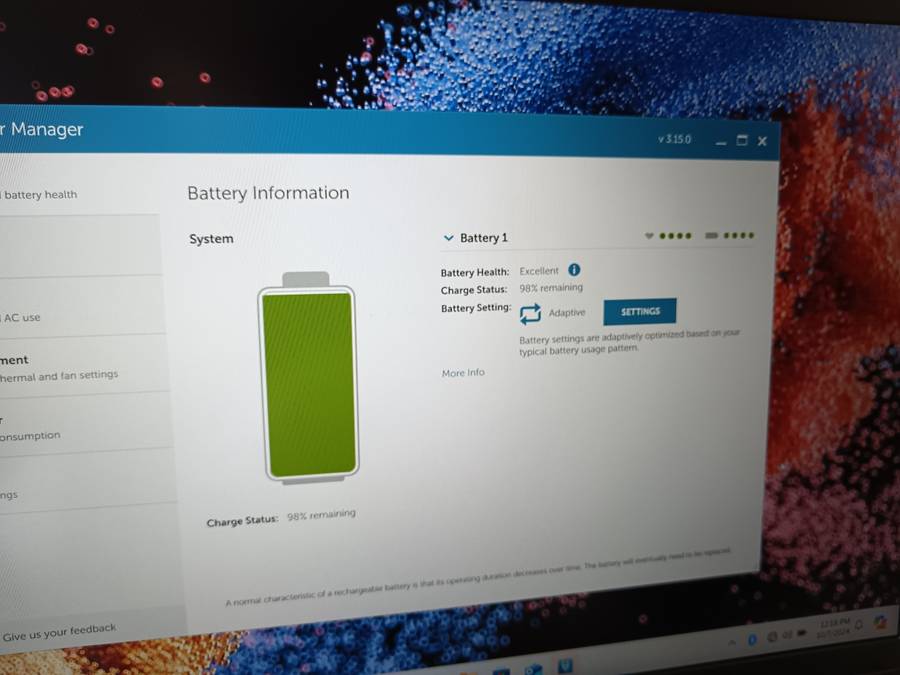The image size is (900, 675).
Task: Show hidden system tray icons
Action: click(731, 641)
